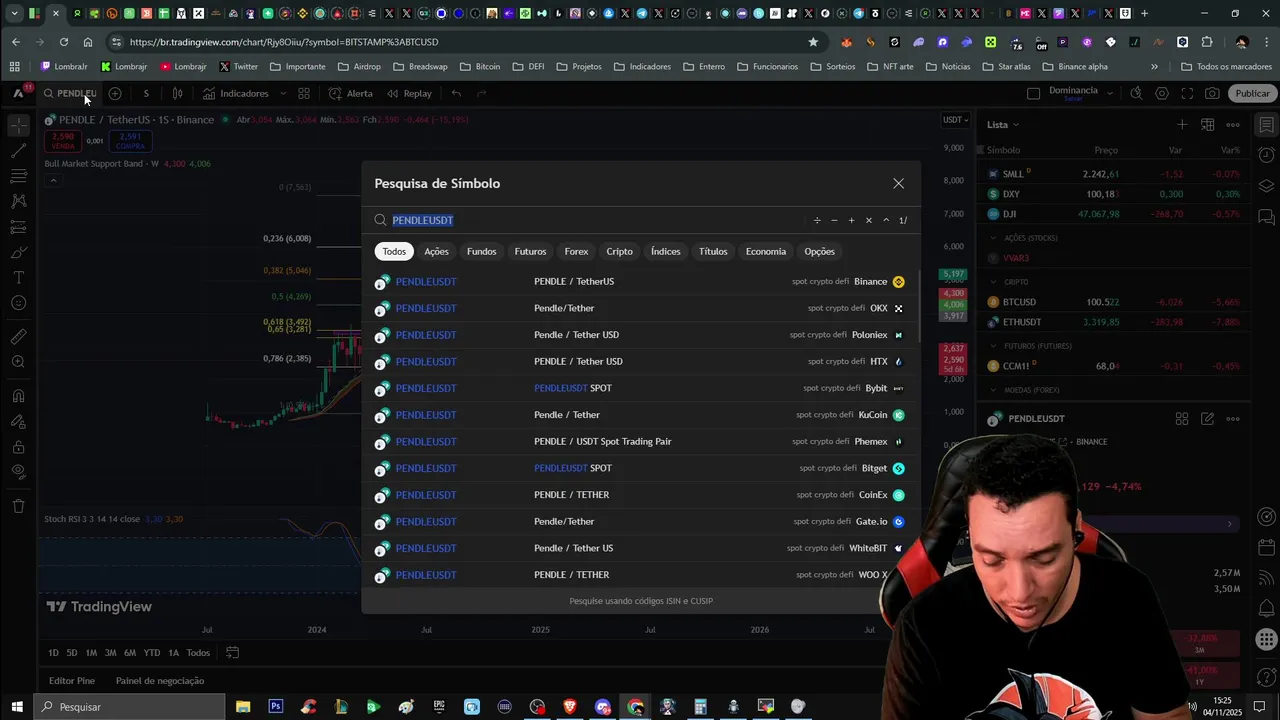
Task: Insert plus operator in symbol search
Action: pyautogui.click(x=851, y=220)
